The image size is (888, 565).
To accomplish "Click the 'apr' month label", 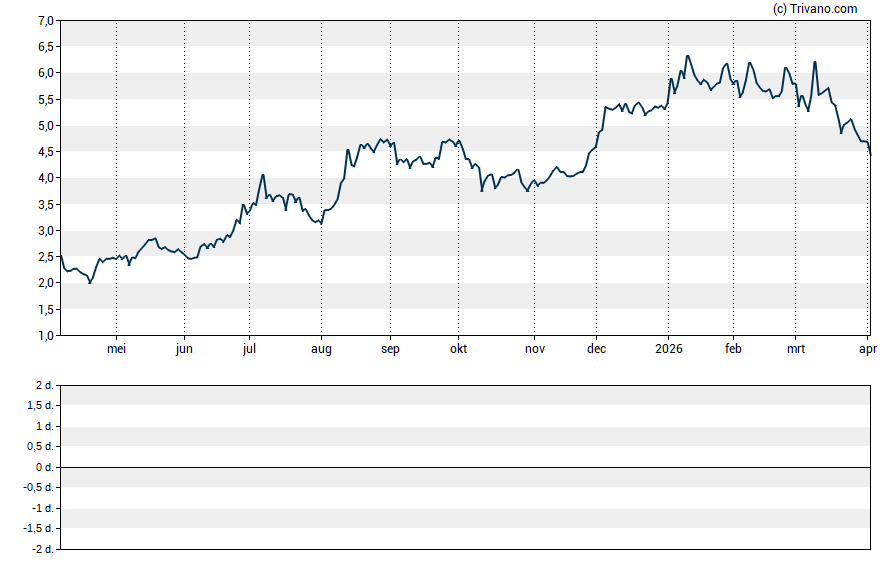I will pos(868,349).
